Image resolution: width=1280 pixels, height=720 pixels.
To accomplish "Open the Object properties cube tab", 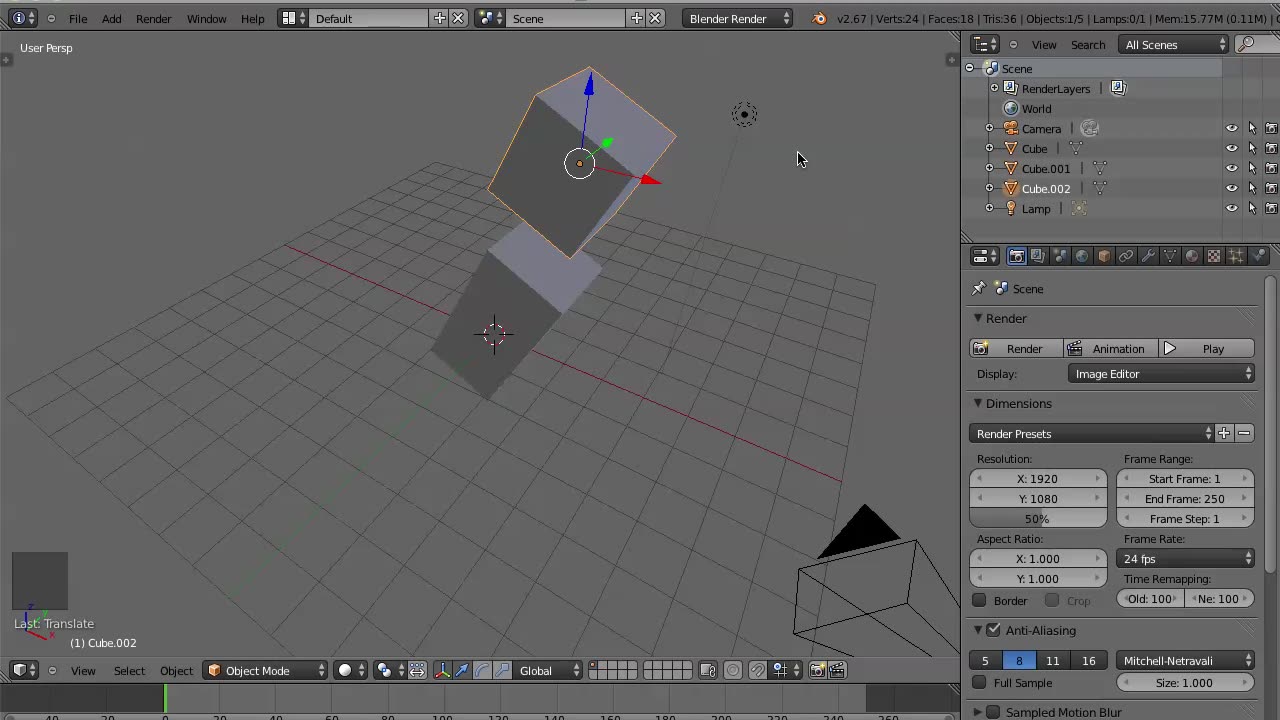I will [1104, 257].
